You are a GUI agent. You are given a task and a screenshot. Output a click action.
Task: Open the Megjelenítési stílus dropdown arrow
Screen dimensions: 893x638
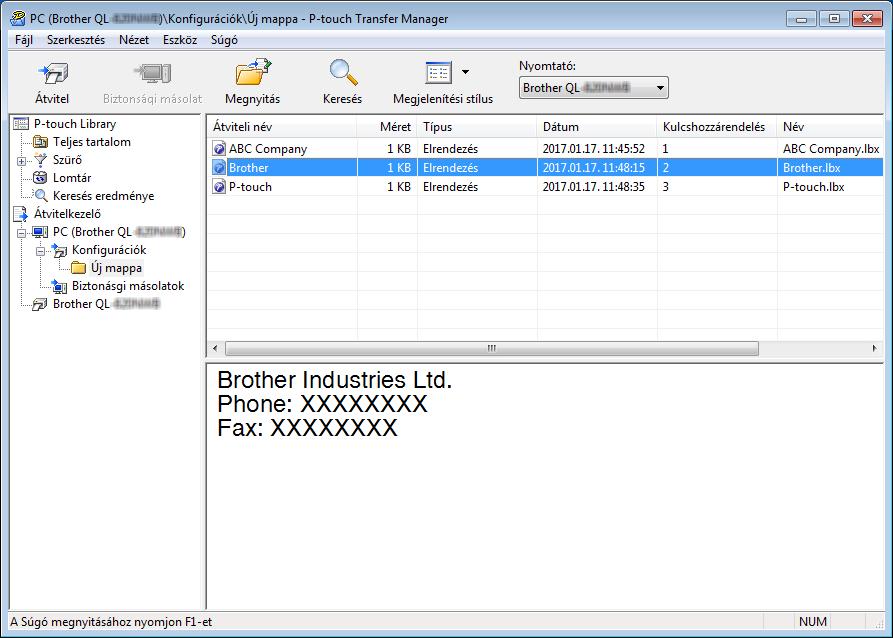(x=465, y=72)
